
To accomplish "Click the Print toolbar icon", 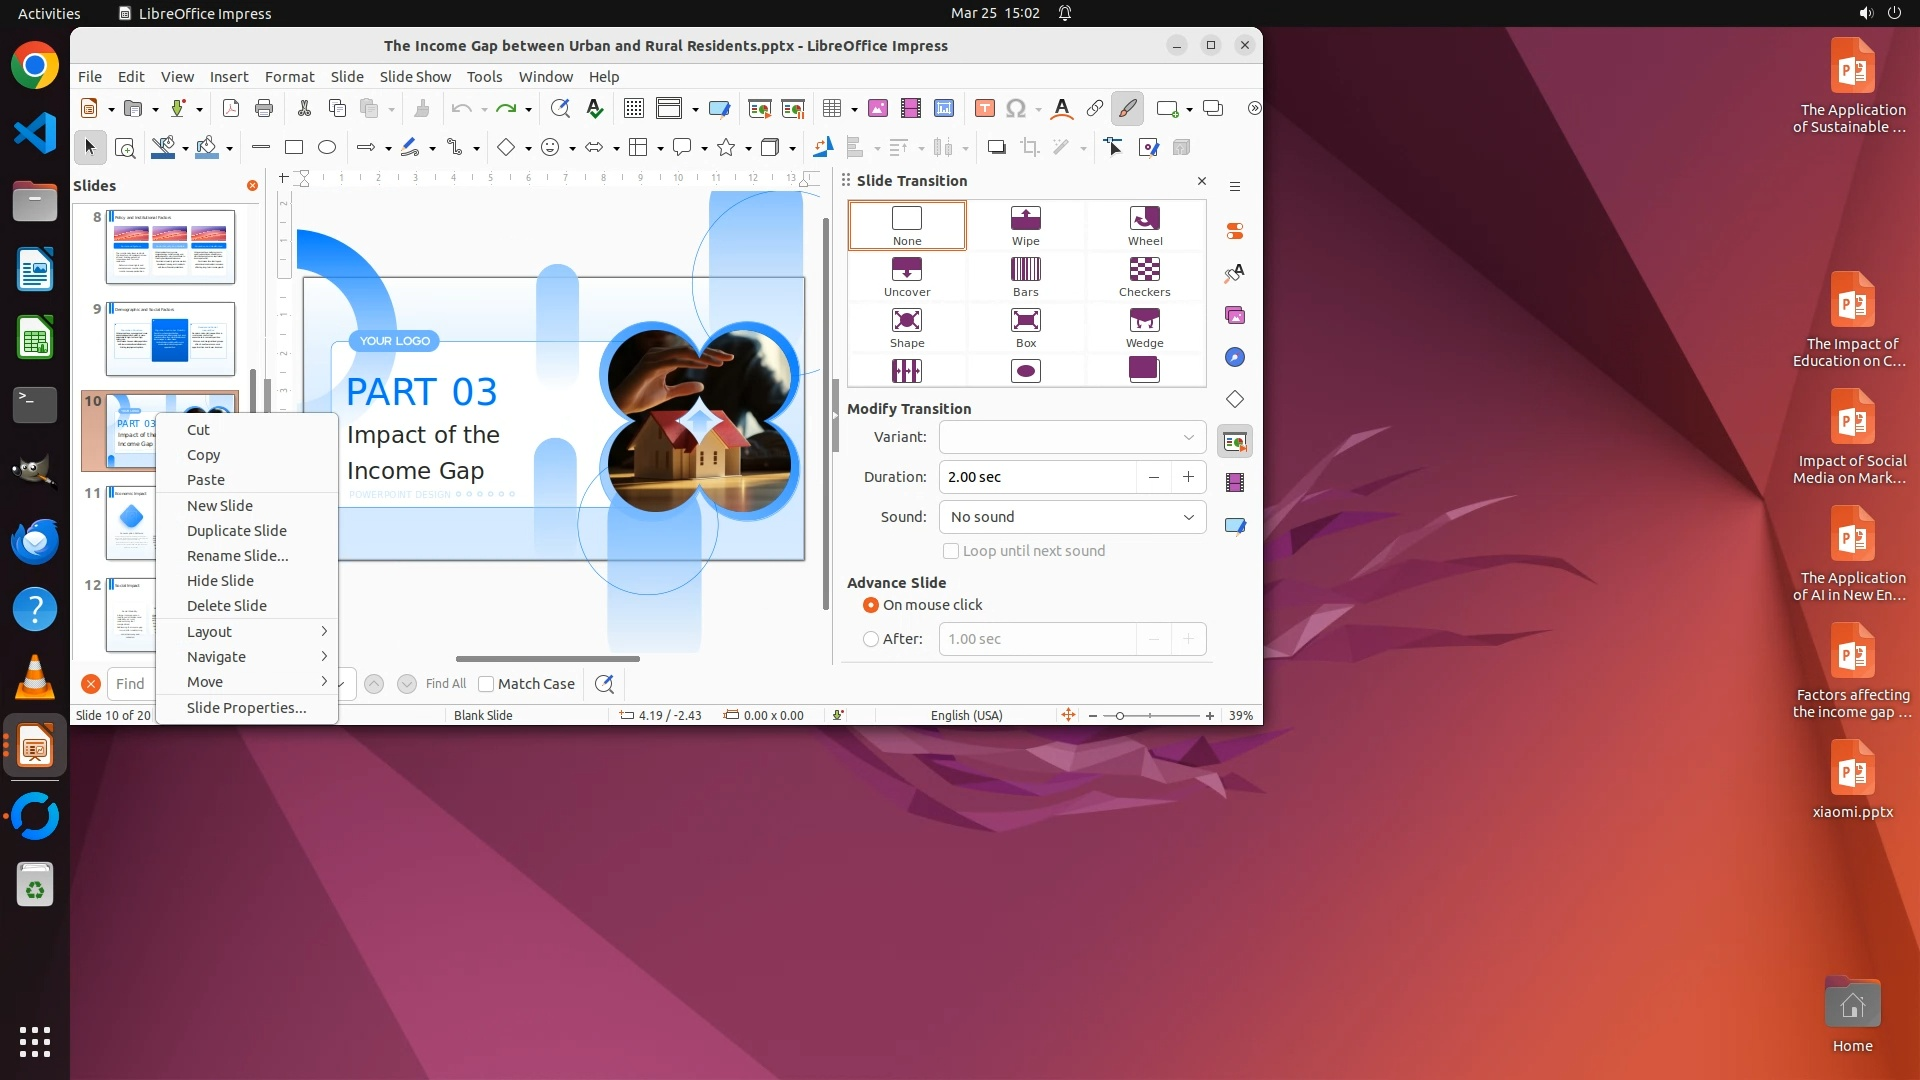I will (264, 109).
